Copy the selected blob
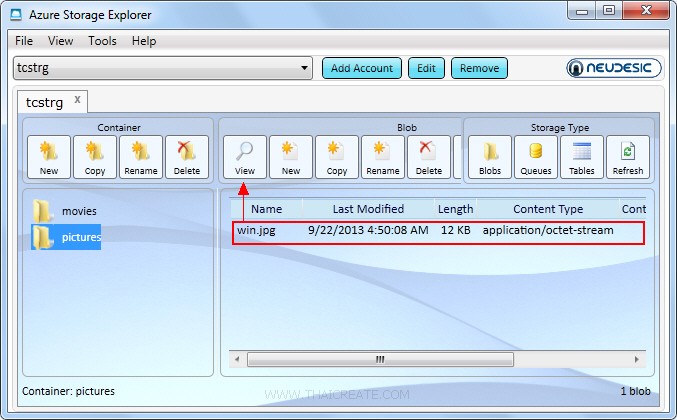 pyautogui.click(x=337, y=157)
